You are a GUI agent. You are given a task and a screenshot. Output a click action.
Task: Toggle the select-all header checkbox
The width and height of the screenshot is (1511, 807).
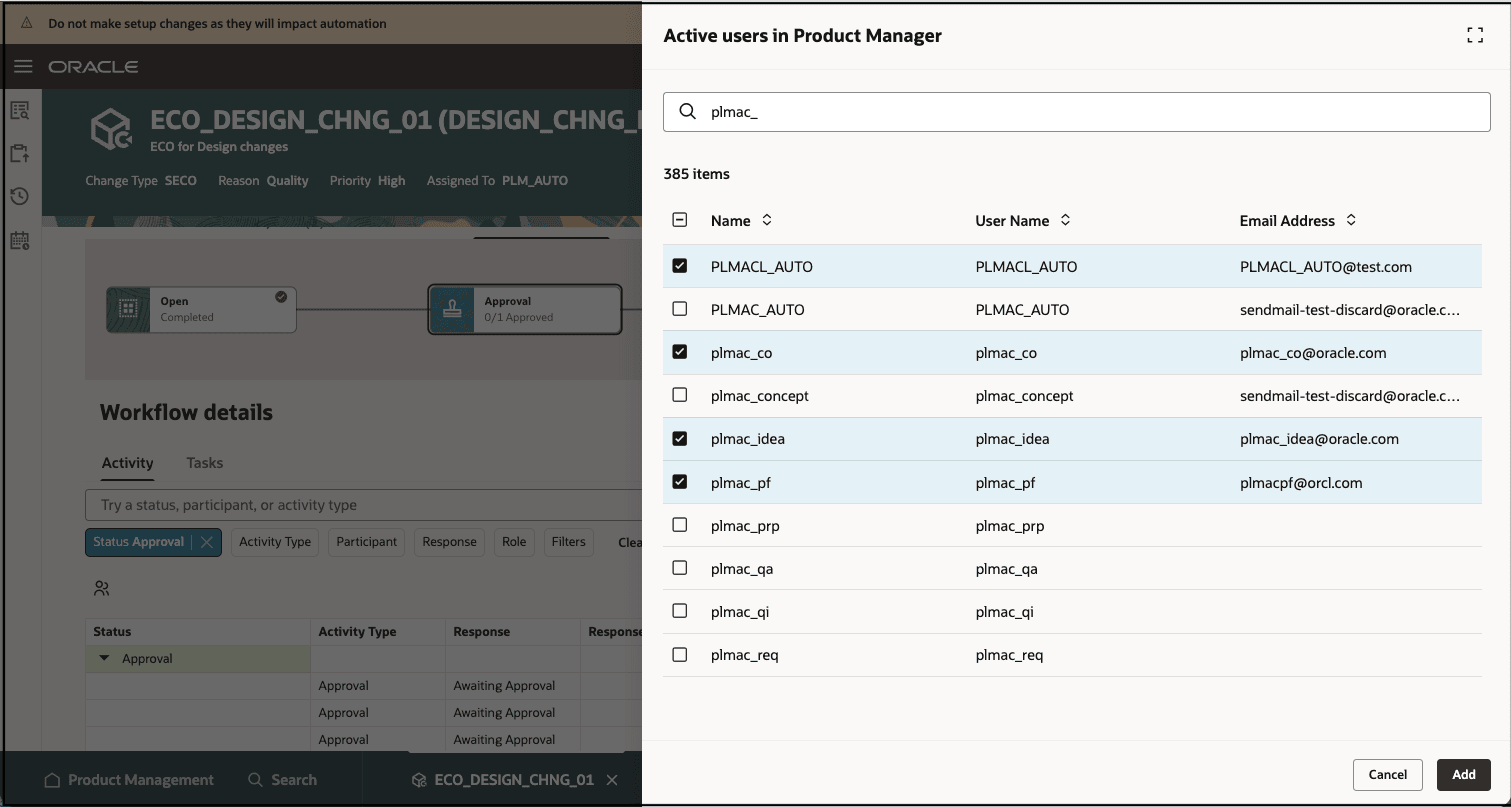click(x=680, y=220)
